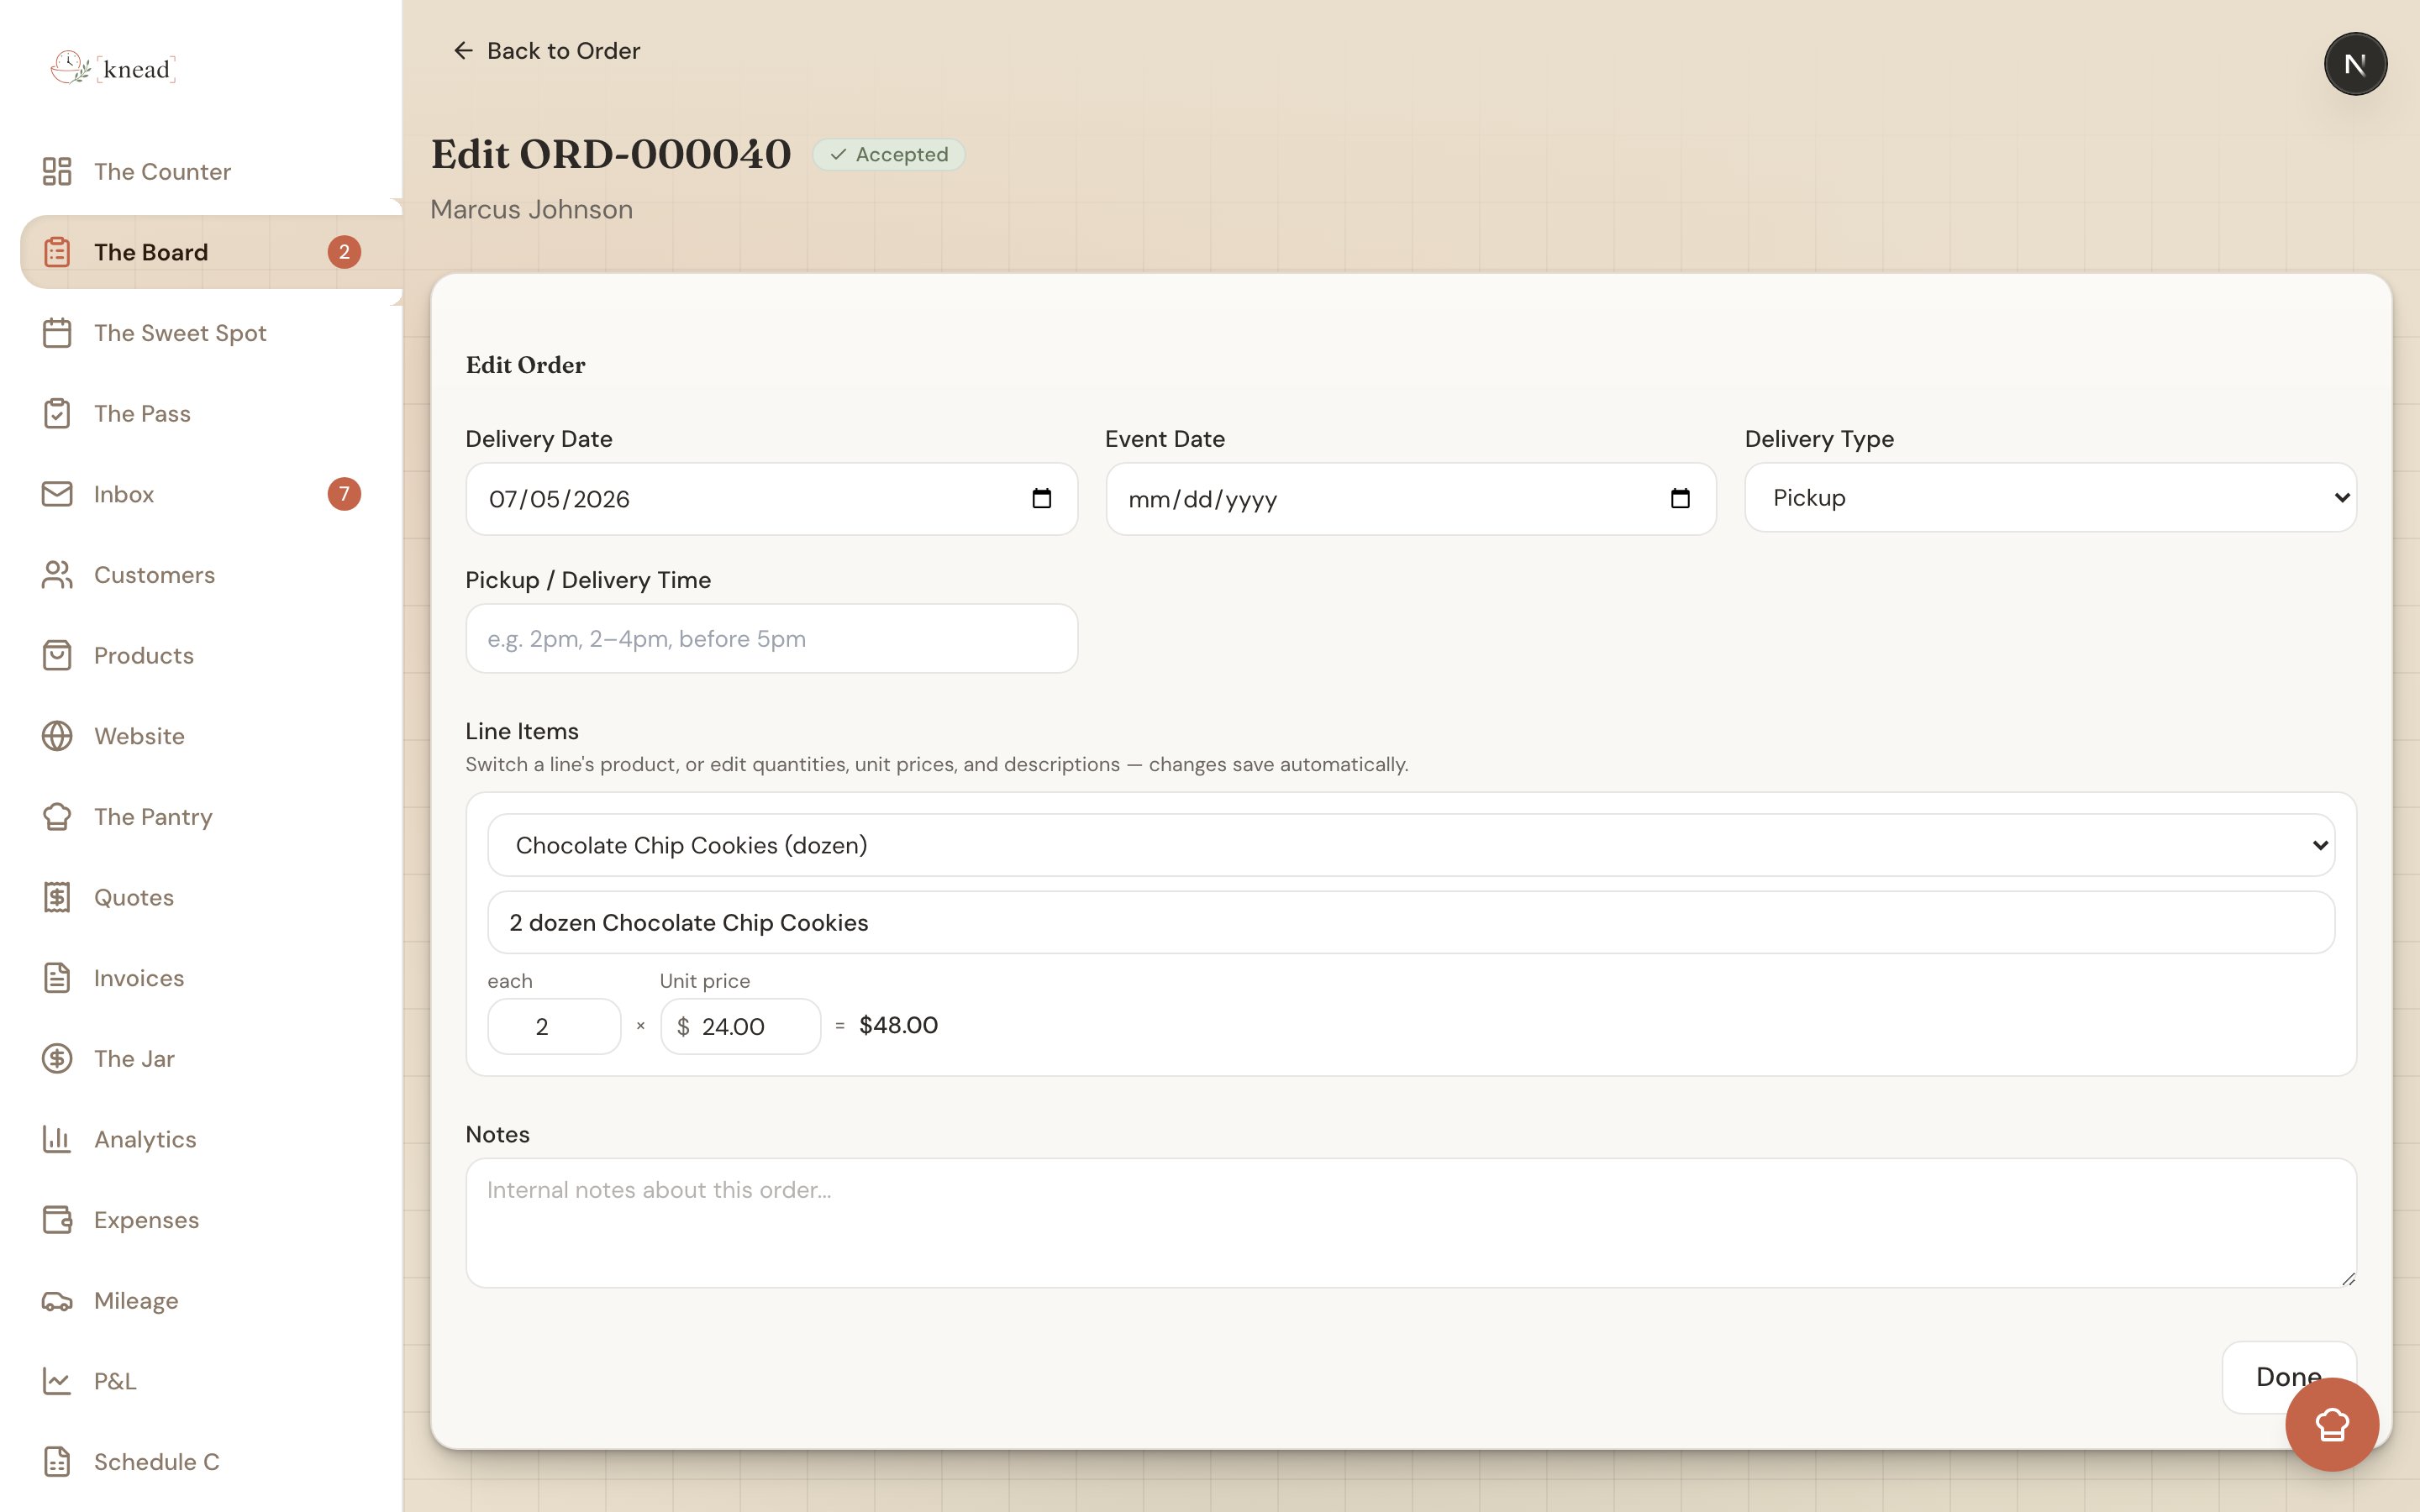Screen dimensions: 2420x1512
Task: Click the quantity field showing 2
Action: [x=554, y=1026]
